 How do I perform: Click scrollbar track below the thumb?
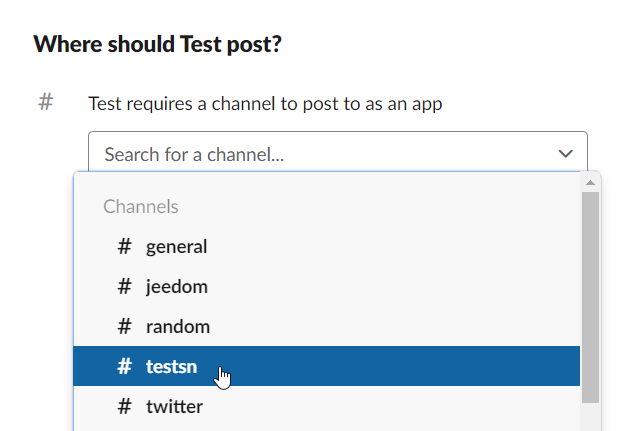click(x=590, y=417)
